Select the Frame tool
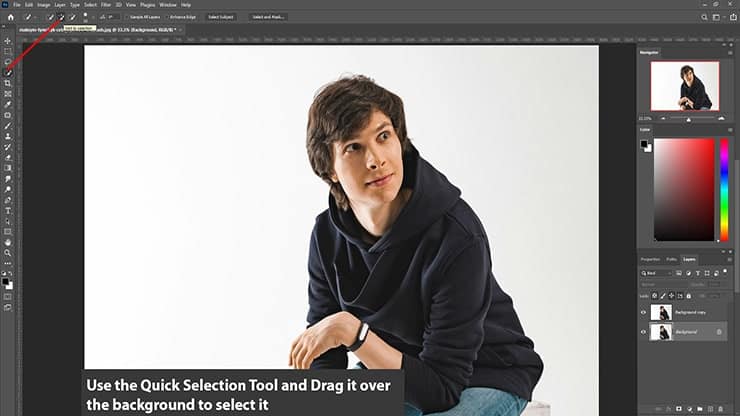740x416 pixels. tap(8, 94)
